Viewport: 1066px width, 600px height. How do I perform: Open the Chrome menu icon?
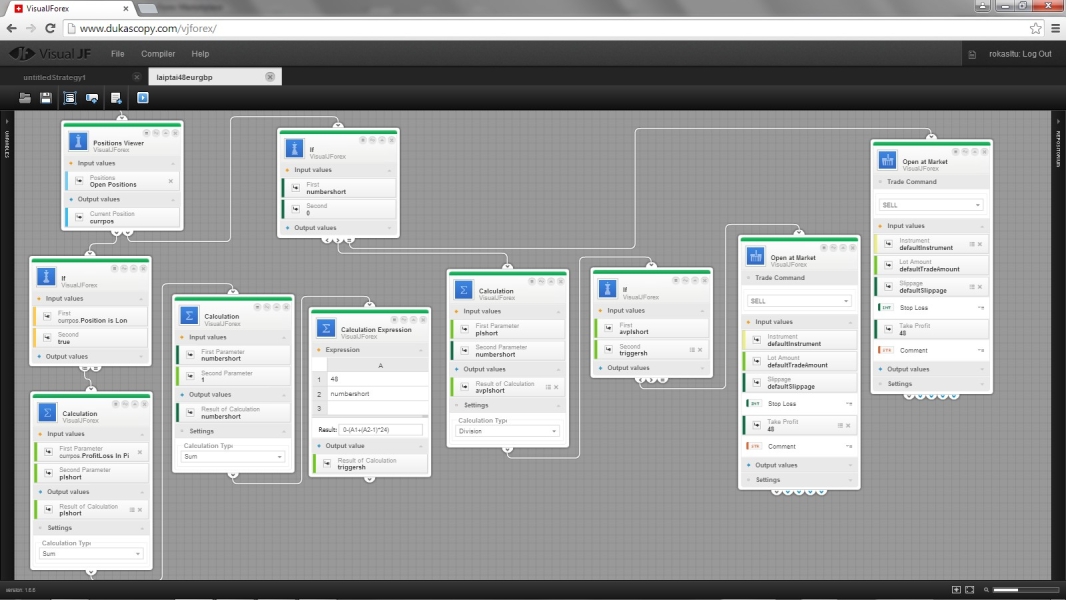coord(1055,29)
